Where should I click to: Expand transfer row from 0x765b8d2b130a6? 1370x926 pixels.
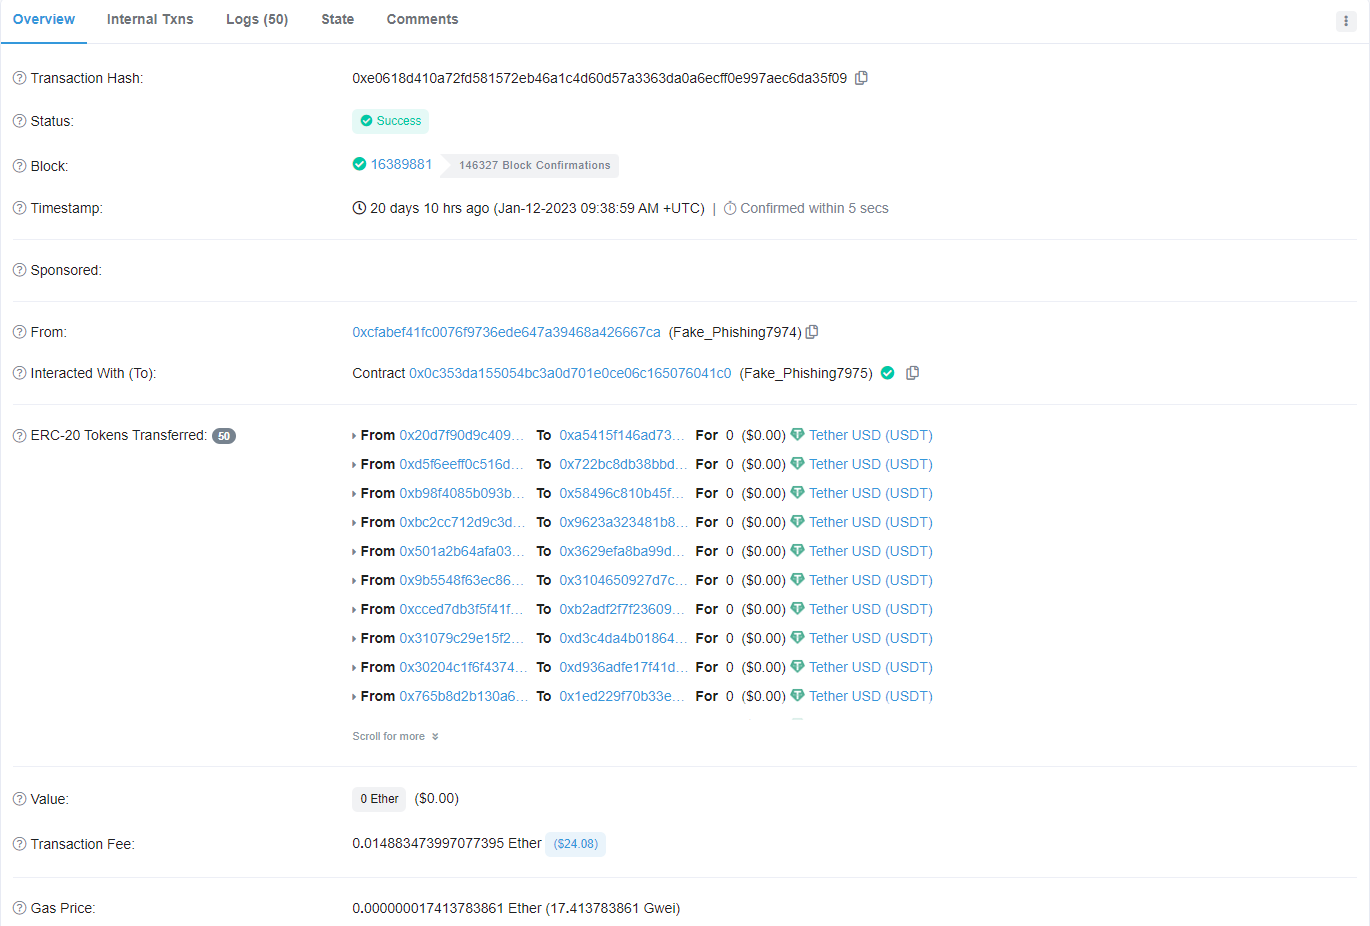point(354,697)
